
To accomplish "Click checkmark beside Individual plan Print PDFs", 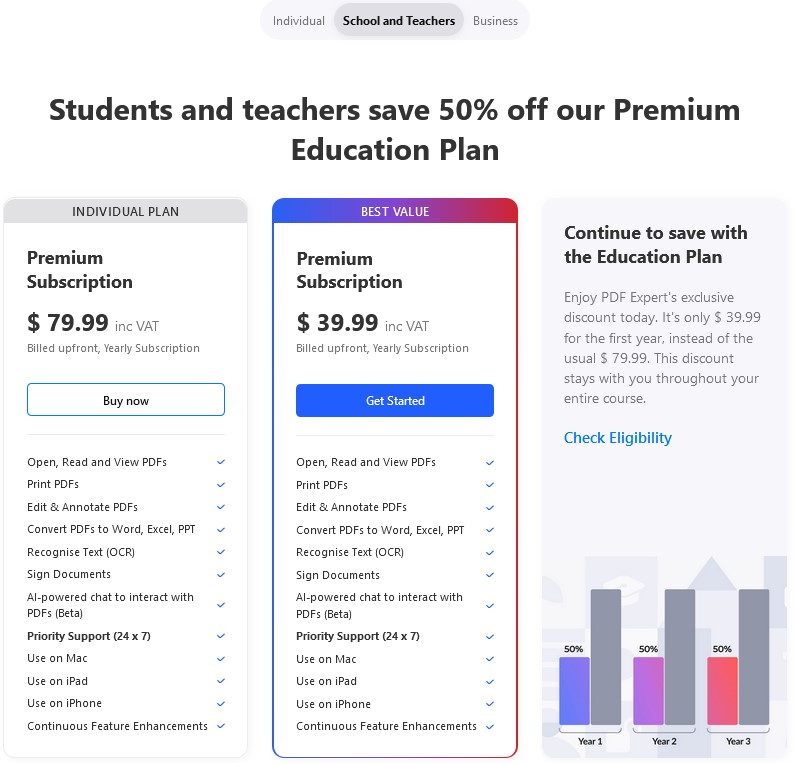I will [221, 485].
